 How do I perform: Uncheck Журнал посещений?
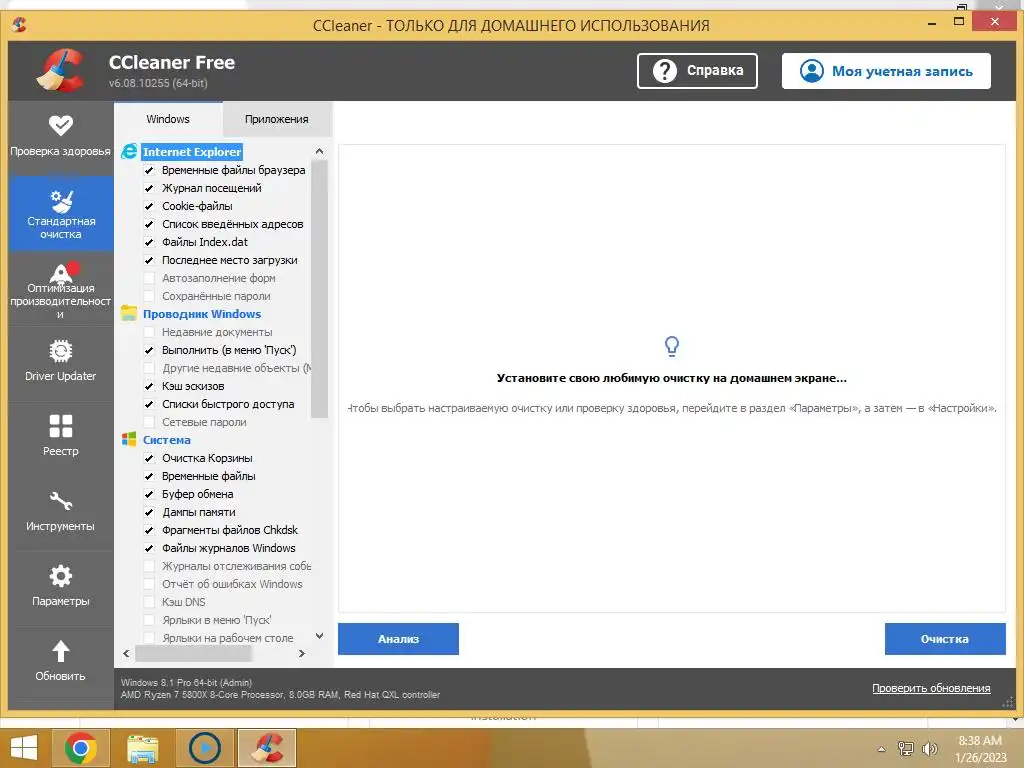coord(149,188)
